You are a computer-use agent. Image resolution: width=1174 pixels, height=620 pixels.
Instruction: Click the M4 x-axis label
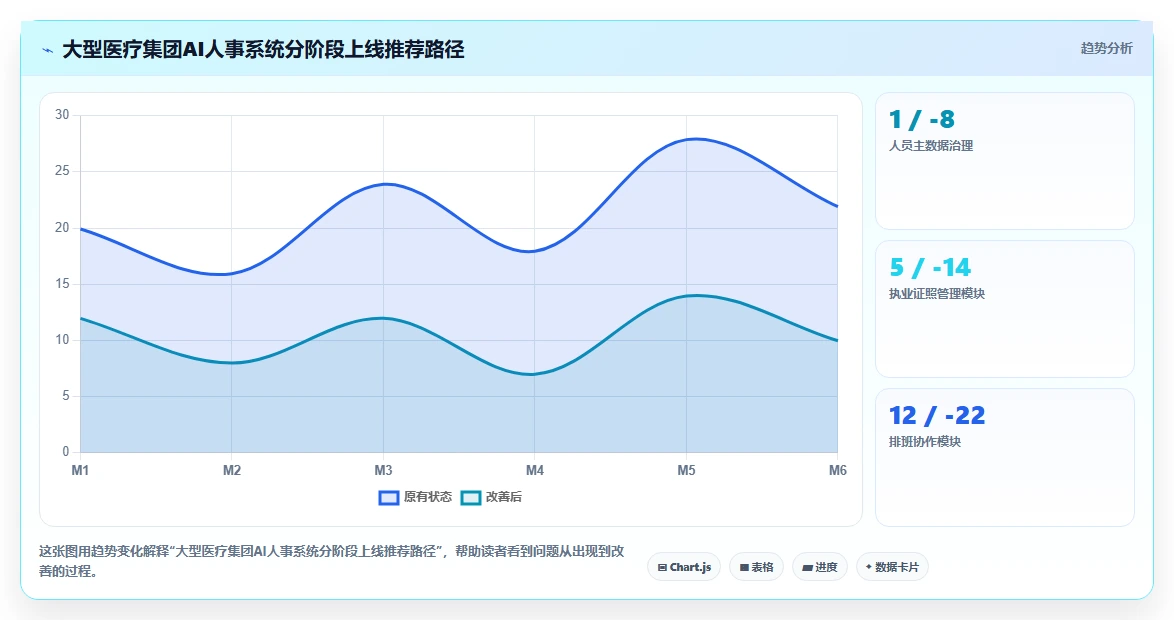pos(535,470)
